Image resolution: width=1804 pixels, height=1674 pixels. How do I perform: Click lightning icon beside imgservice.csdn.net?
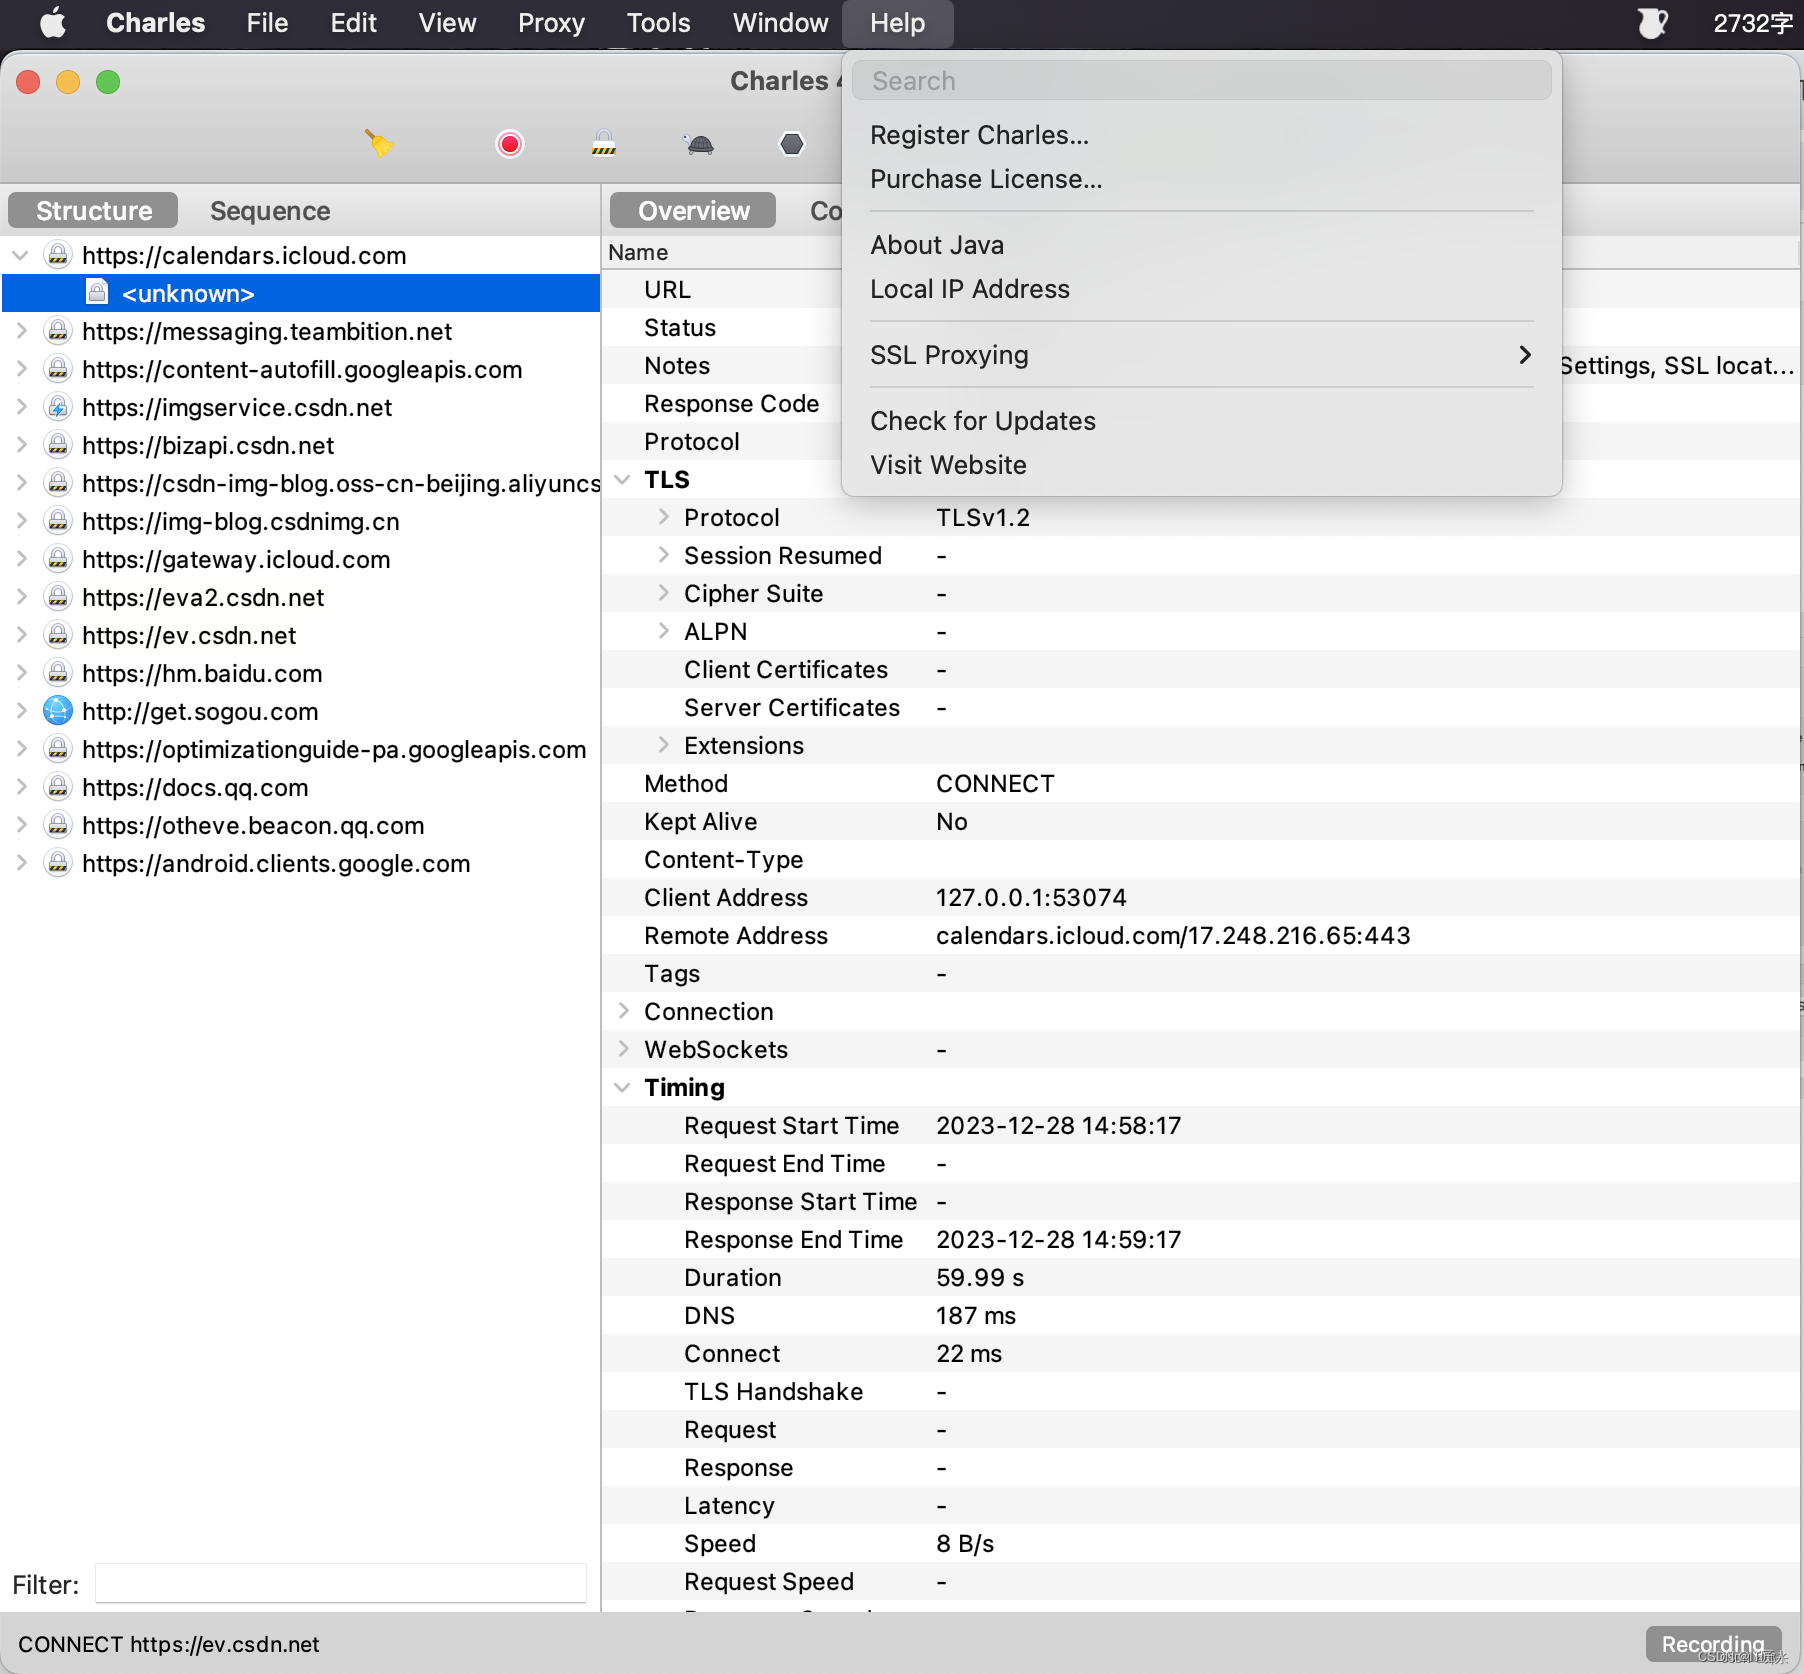pyautogui.click(x=58, y=407)
